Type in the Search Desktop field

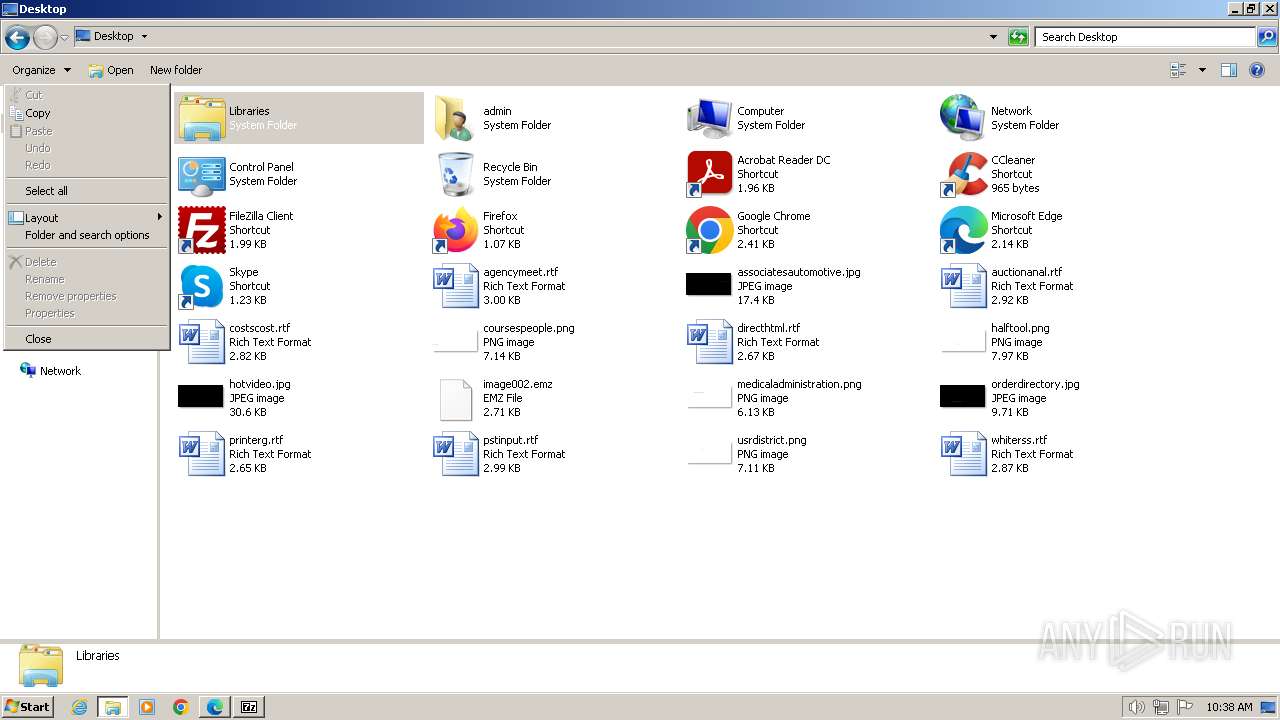tap(1146, 37)
